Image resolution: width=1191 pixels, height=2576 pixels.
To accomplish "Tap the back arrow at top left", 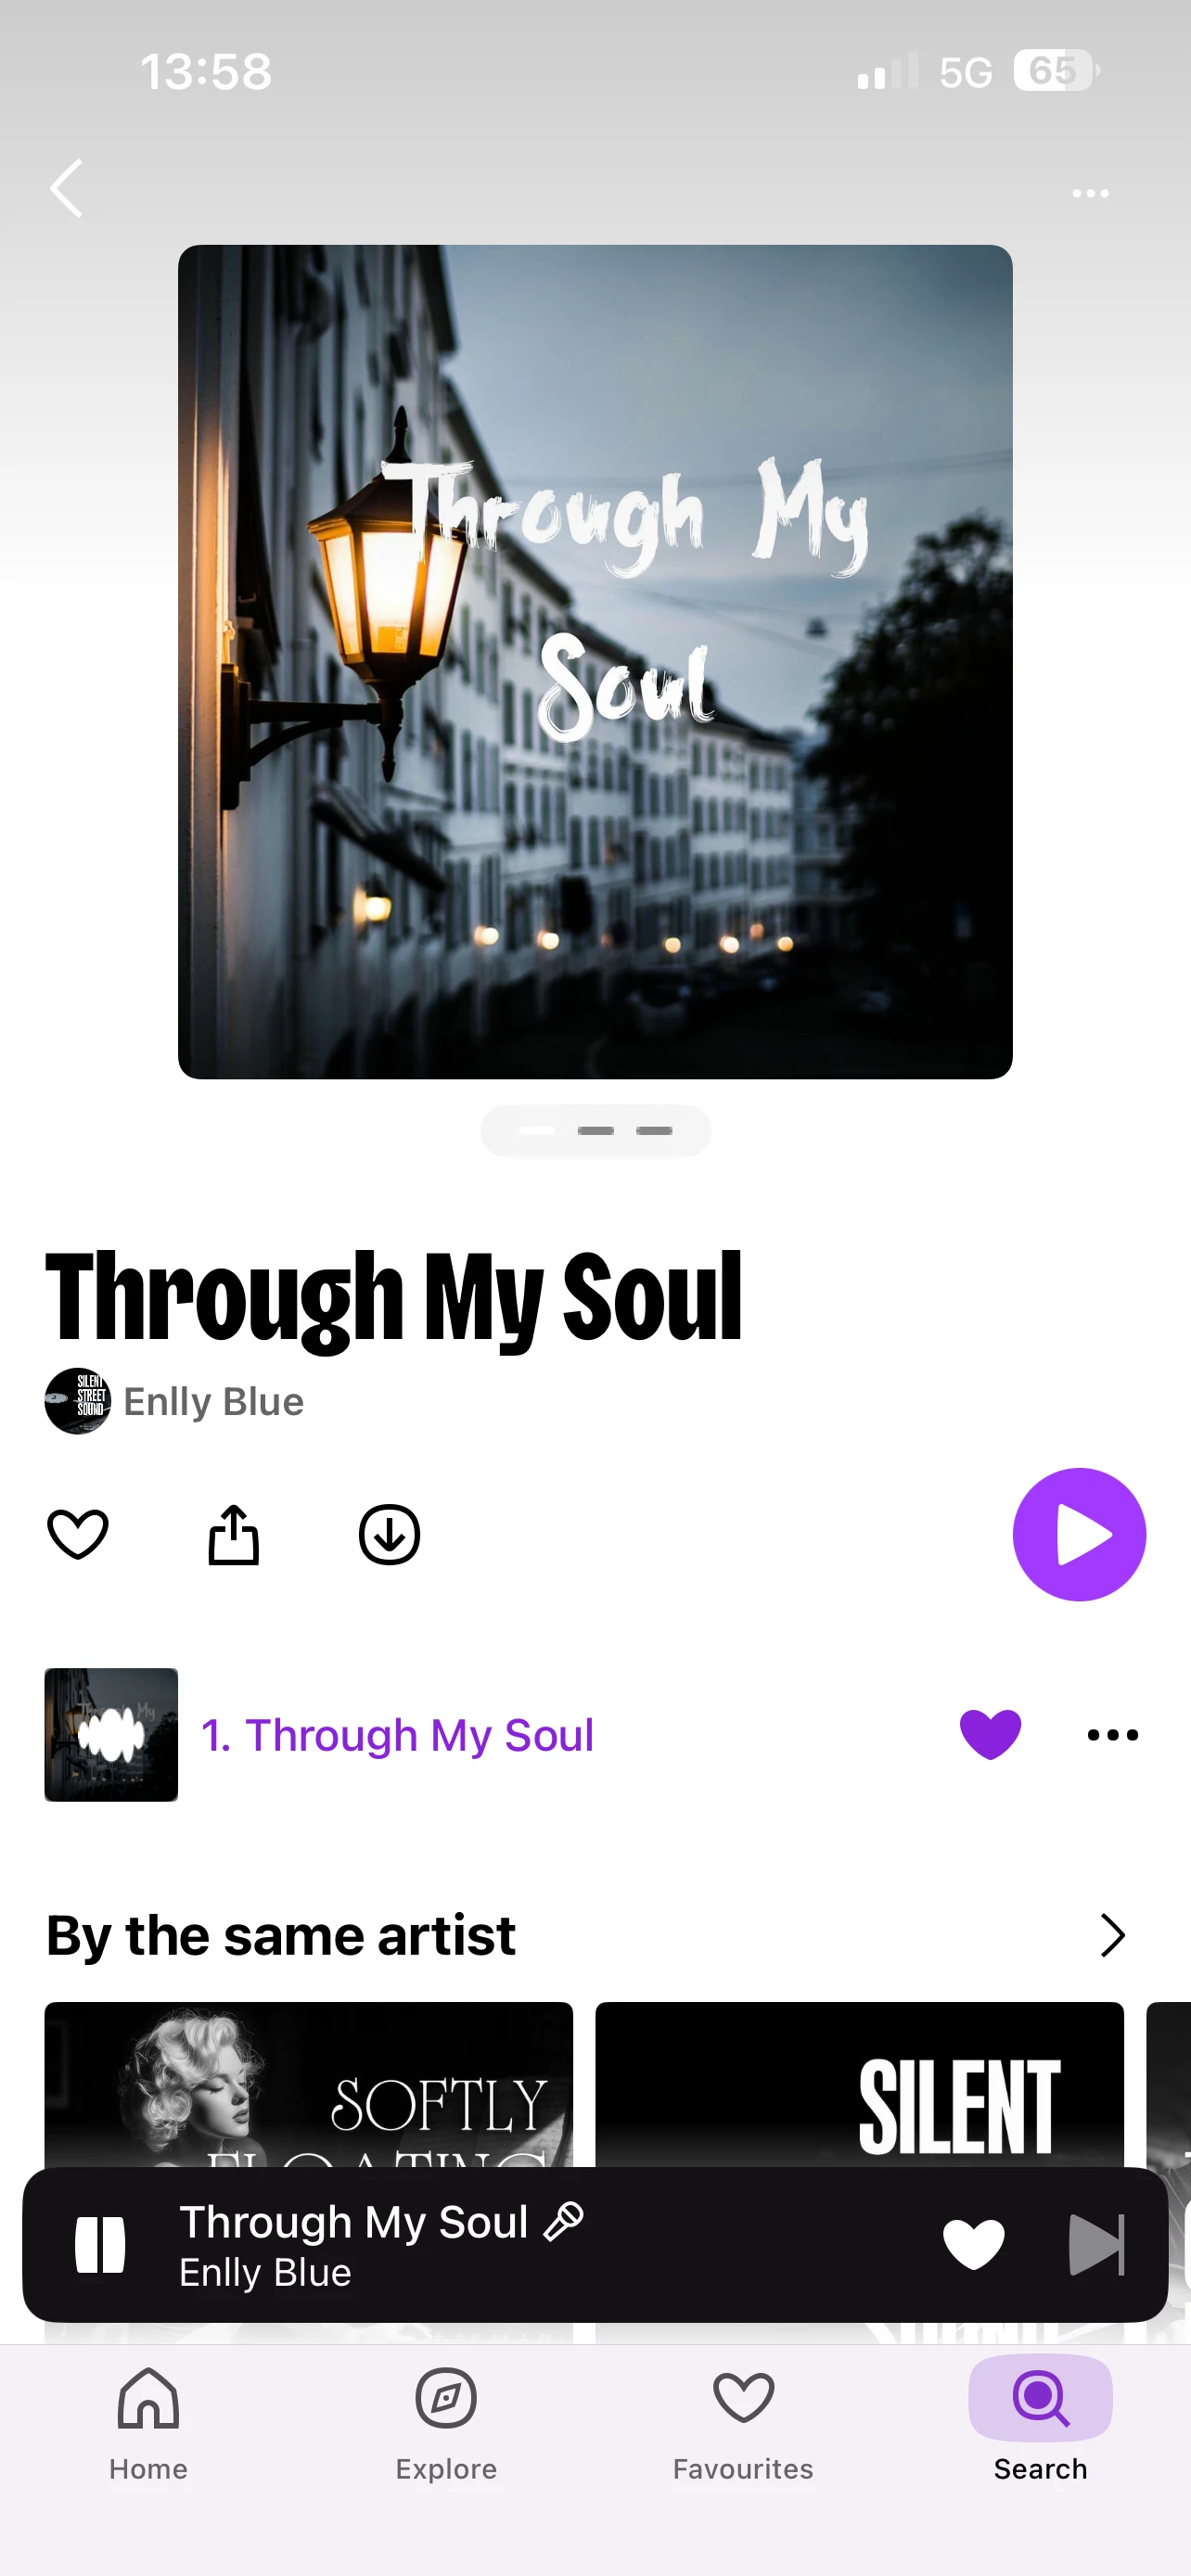I will pyautogui.click(x=66, y=188).
